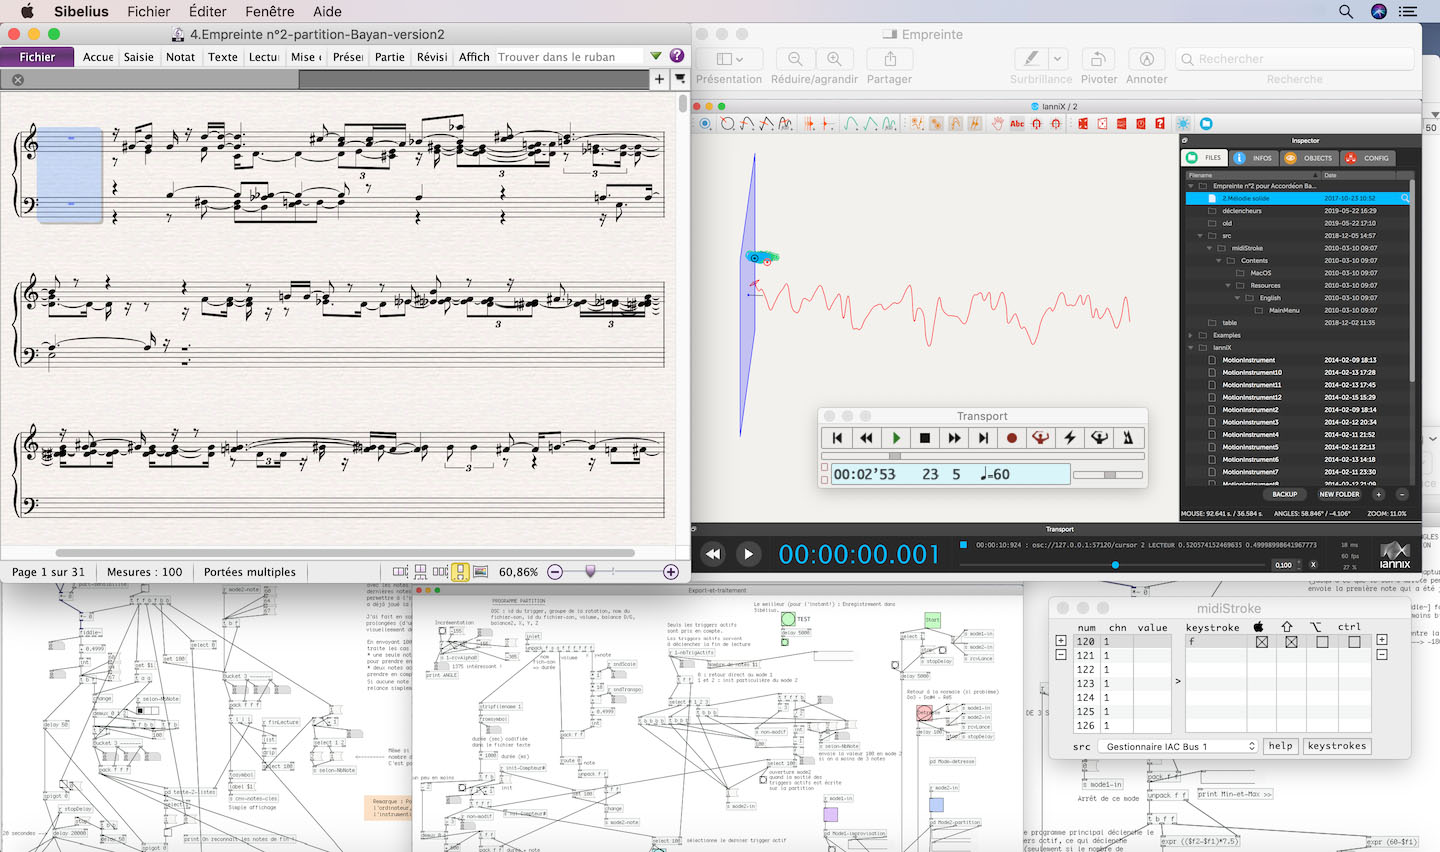Adjust the Sibelius Transport tempo slider
This screenshot has height=852, width=1440.
coord(1109,475)
